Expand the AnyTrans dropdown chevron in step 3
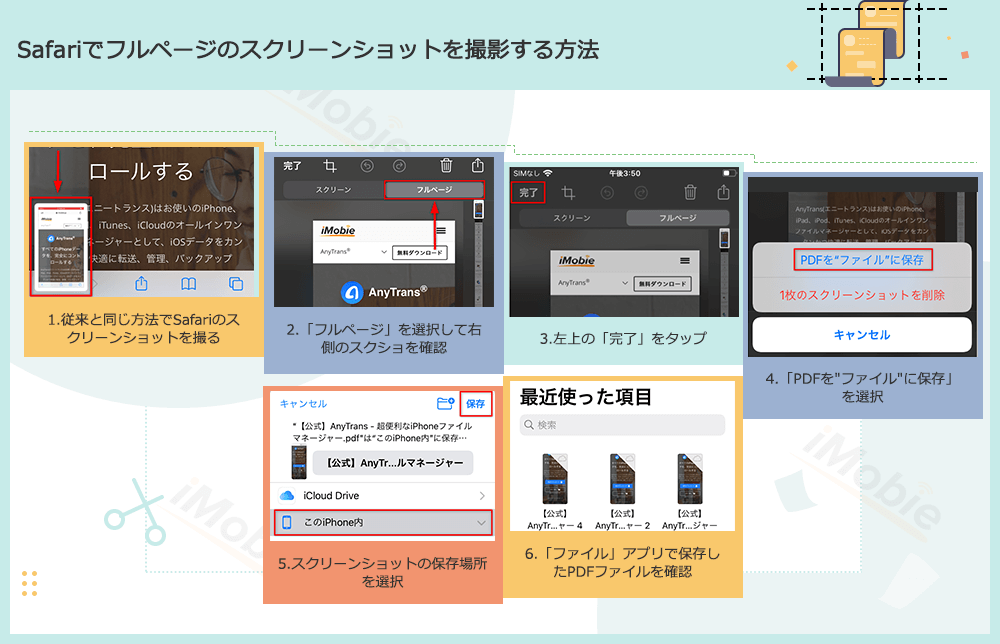This screenshot has width=1000, height=644. [x=625, y=283]
